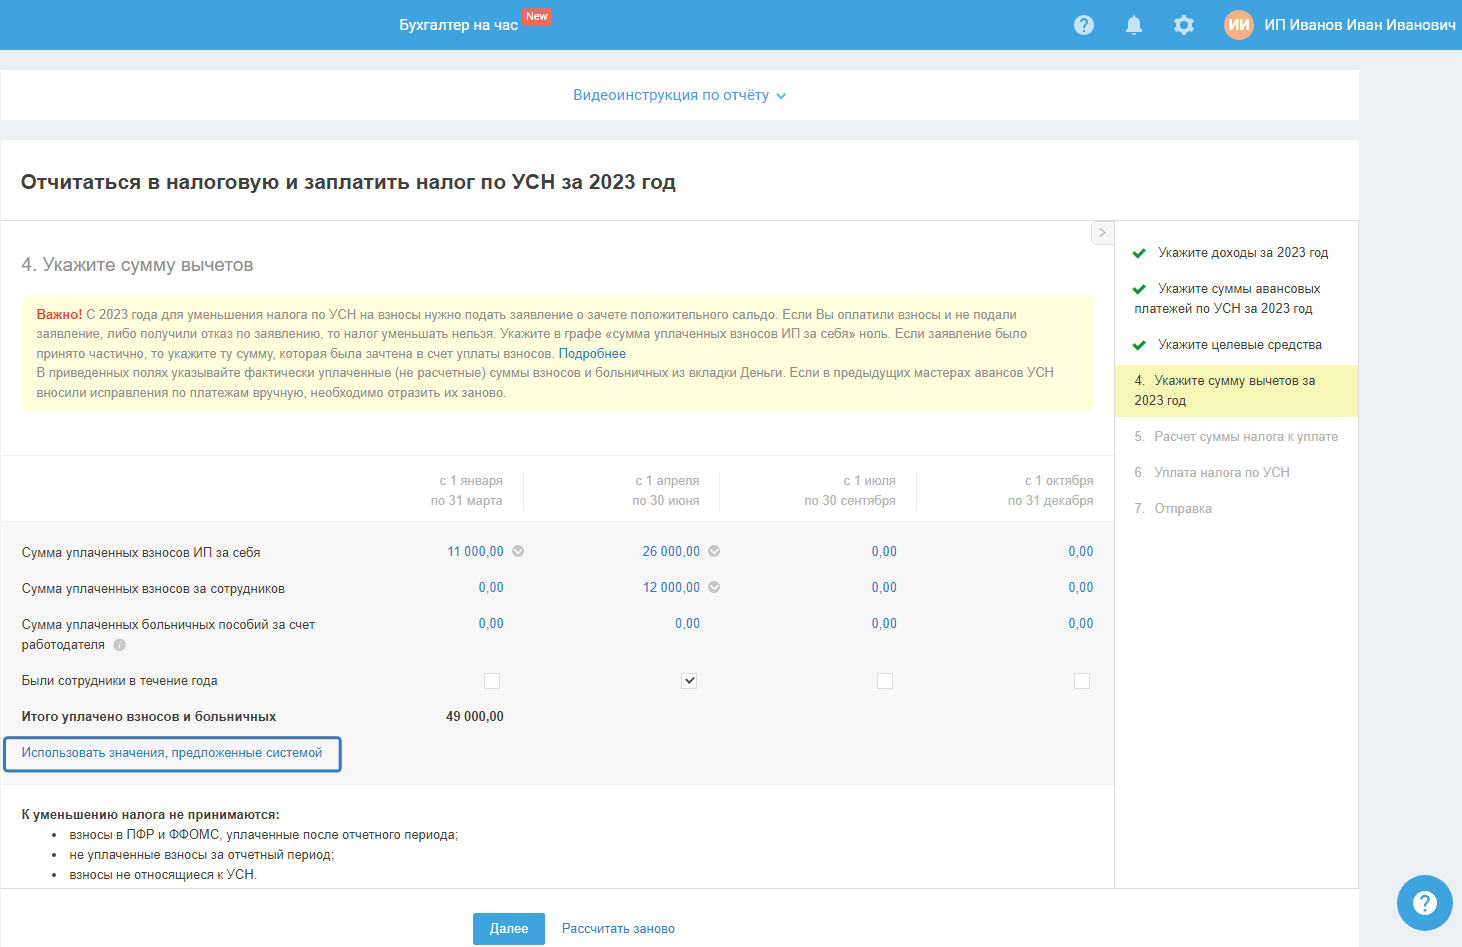Click the page title 'Отчитаться в налоговую…'

coord(348,182)
